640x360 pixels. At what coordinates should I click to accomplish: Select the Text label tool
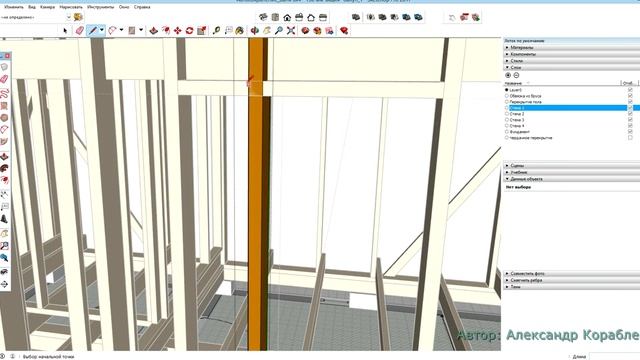229,31
